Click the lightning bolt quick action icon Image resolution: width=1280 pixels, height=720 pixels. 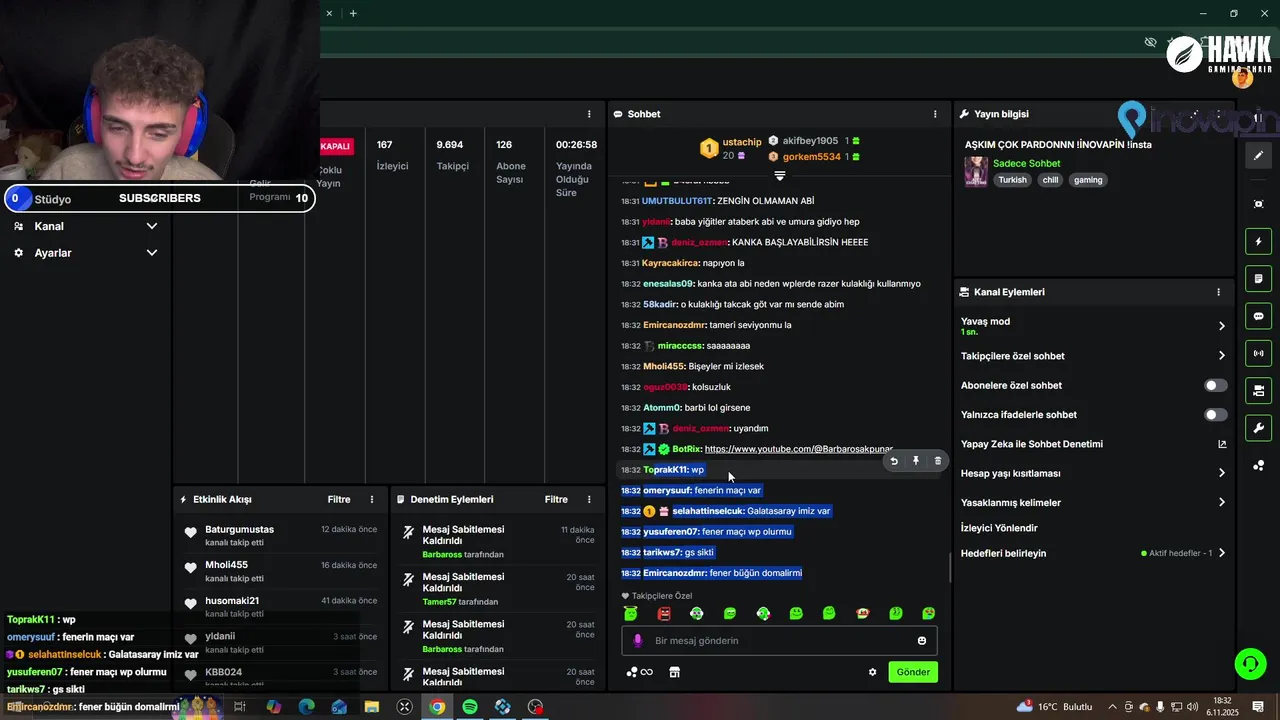coord(1258,242)
